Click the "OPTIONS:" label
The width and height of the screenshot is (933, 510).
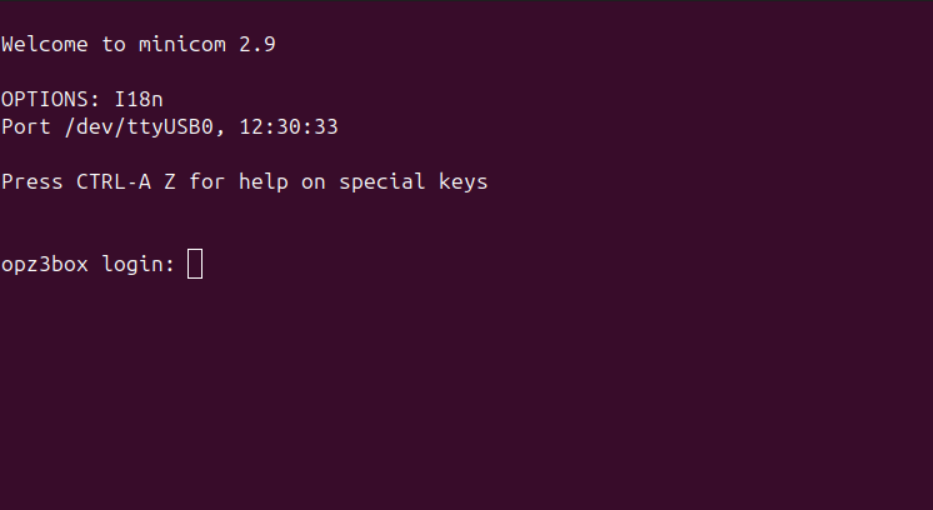pos(51,99)
